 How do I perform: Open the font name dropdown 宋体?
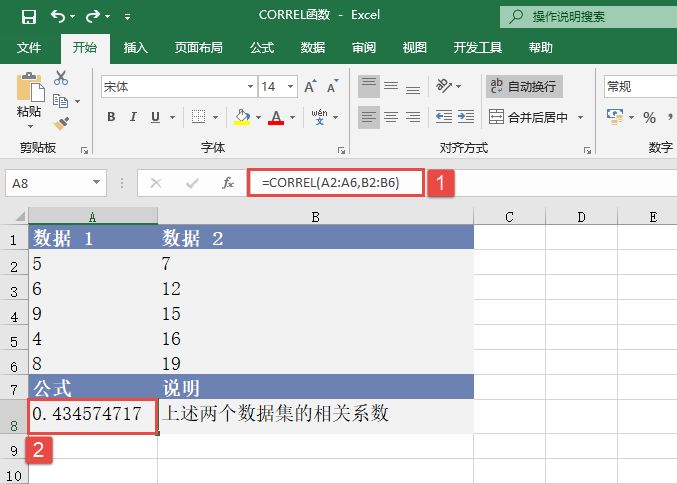tap(176, 87)
